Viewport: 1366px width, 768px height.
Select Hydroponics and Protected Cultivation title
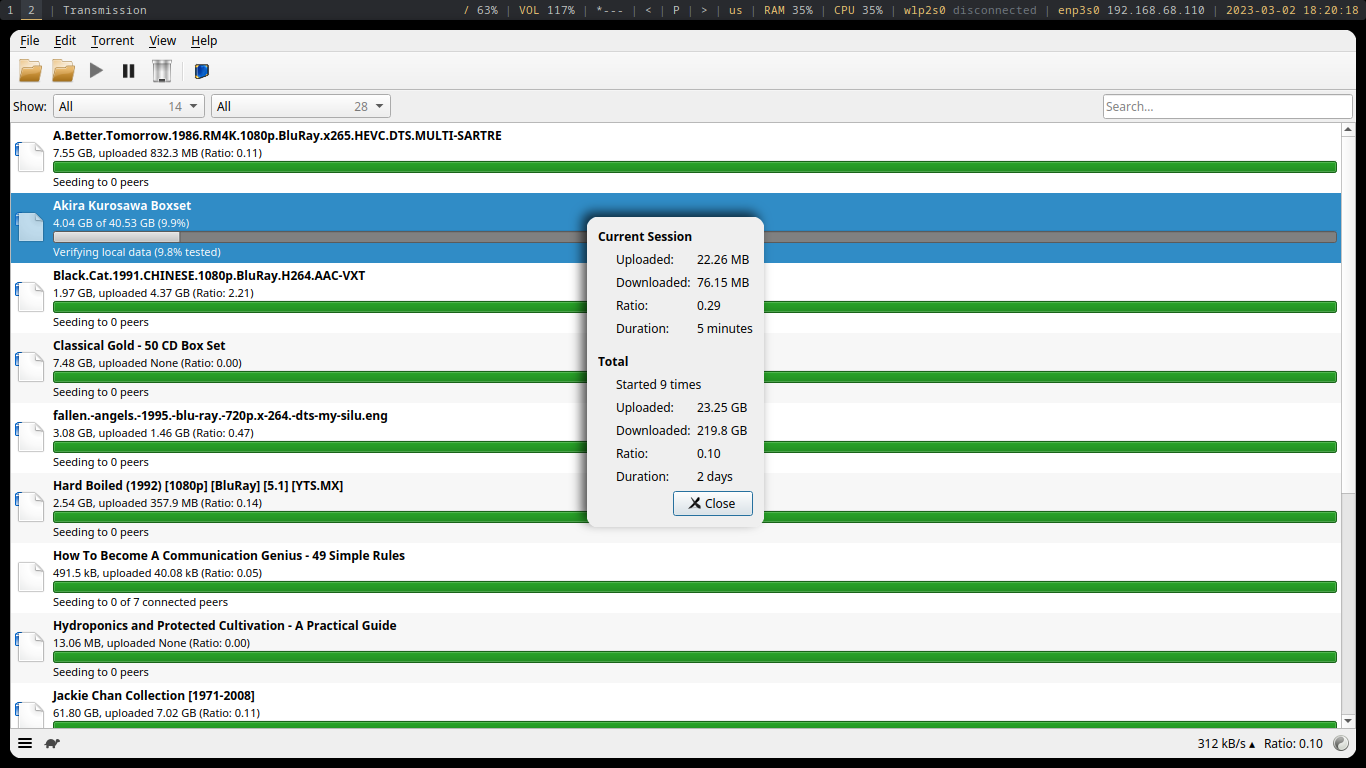[225, 626]
